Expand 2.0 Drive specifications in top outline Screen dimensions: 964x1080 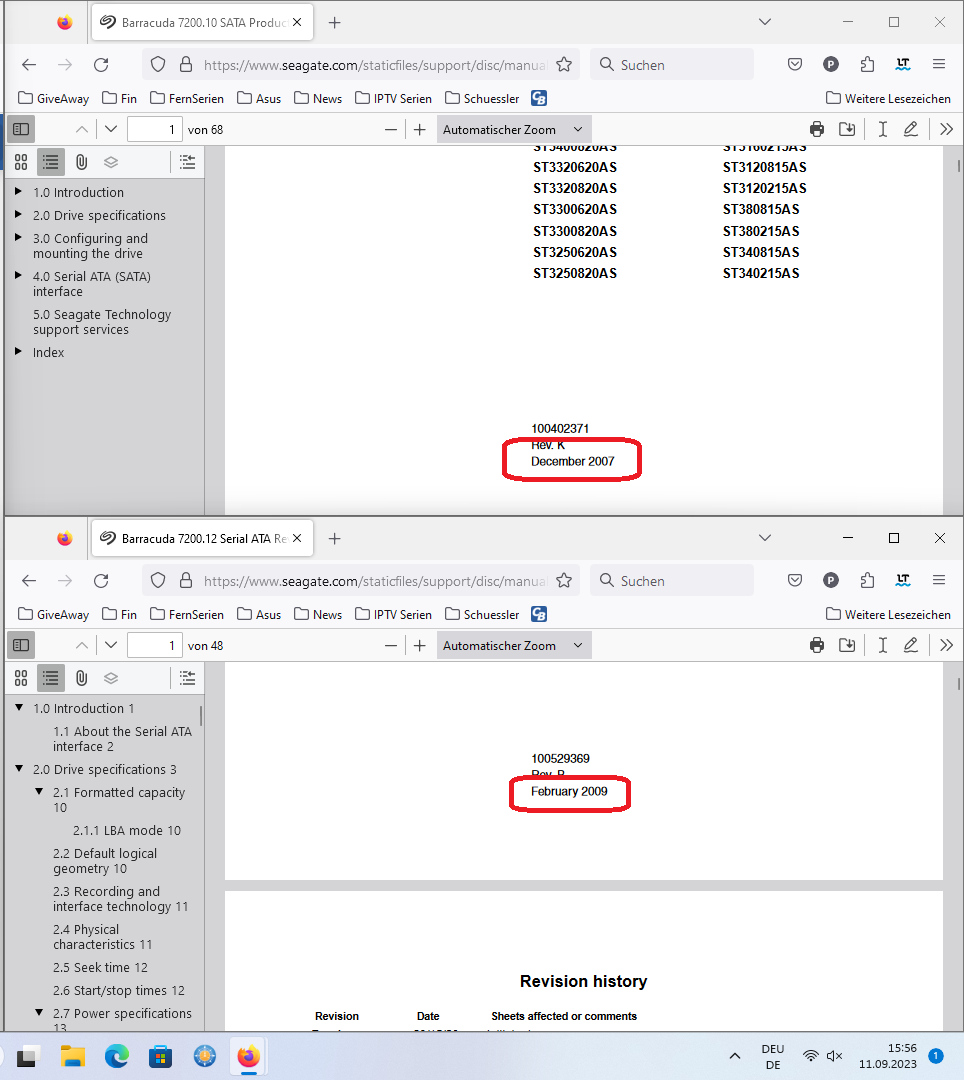19,214
